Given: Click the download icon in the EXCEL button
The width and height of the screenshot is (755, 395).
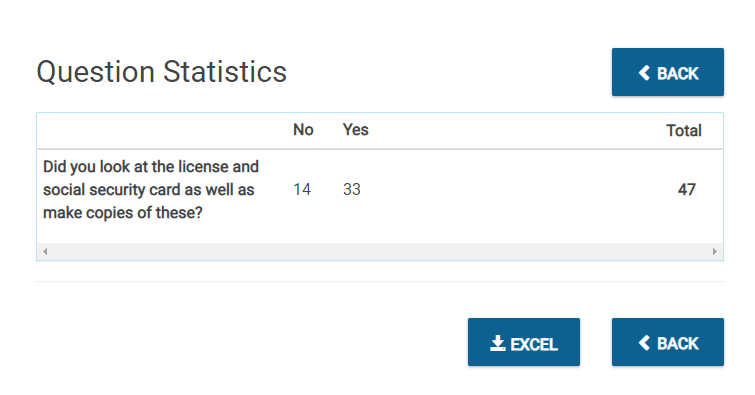Looking at the screenshot, I should click(x=498, y=343).
